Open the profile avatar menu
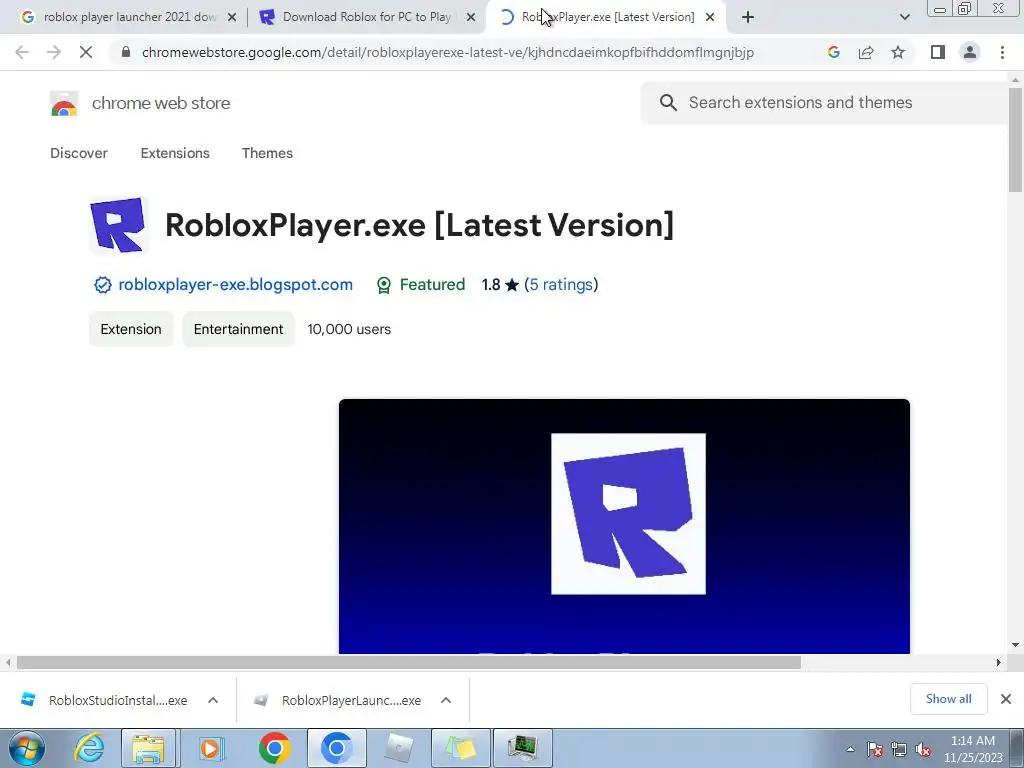 click(970, 52)
